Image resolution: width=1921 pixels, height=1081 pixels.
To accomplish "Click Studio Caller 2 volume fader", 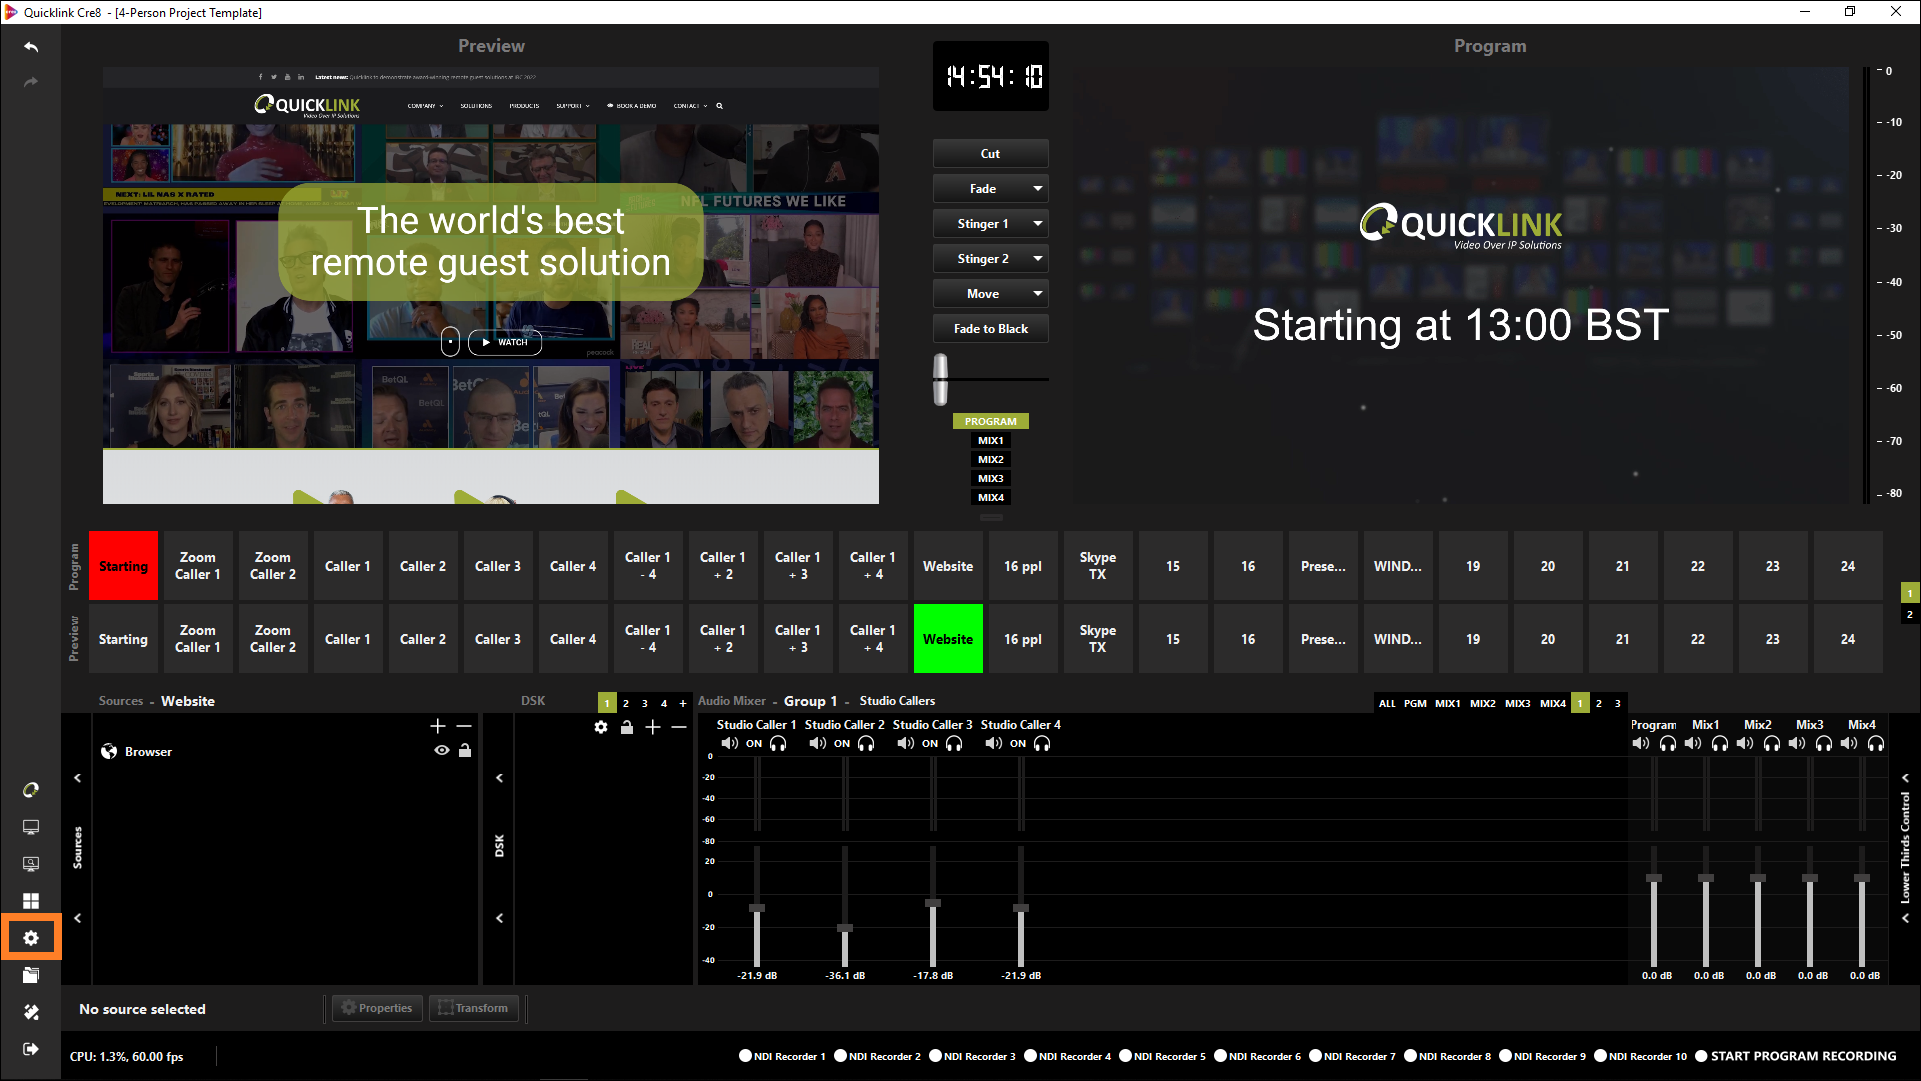I will [x=845, y=929].
